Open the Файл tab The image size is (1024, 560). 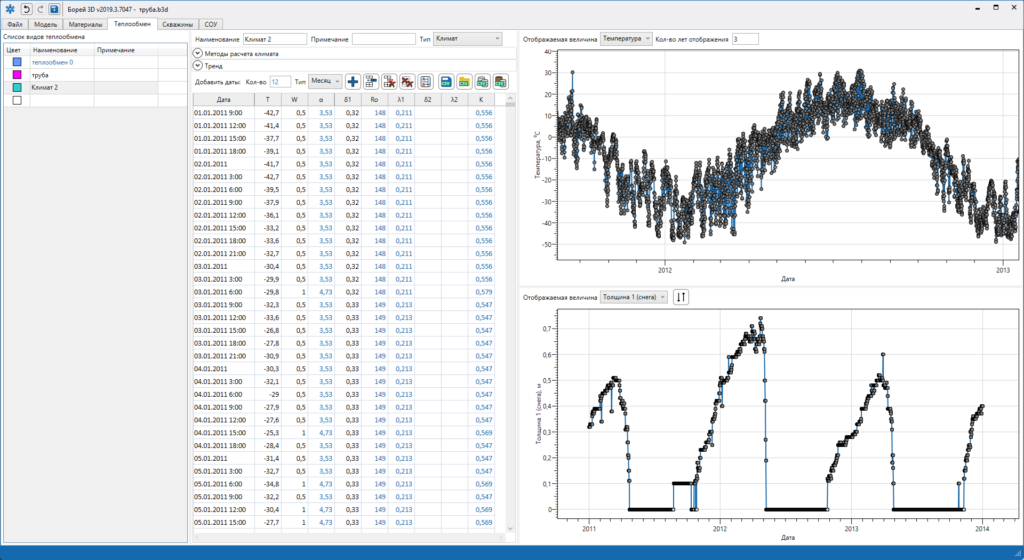(x=15, y=24)
